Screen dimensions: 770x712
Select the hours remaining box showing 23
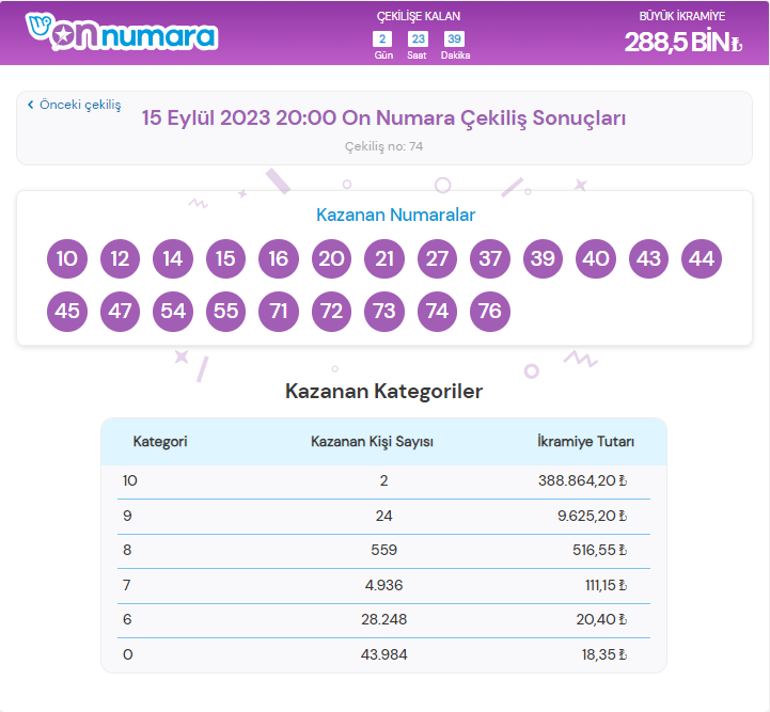click(418, 39)
